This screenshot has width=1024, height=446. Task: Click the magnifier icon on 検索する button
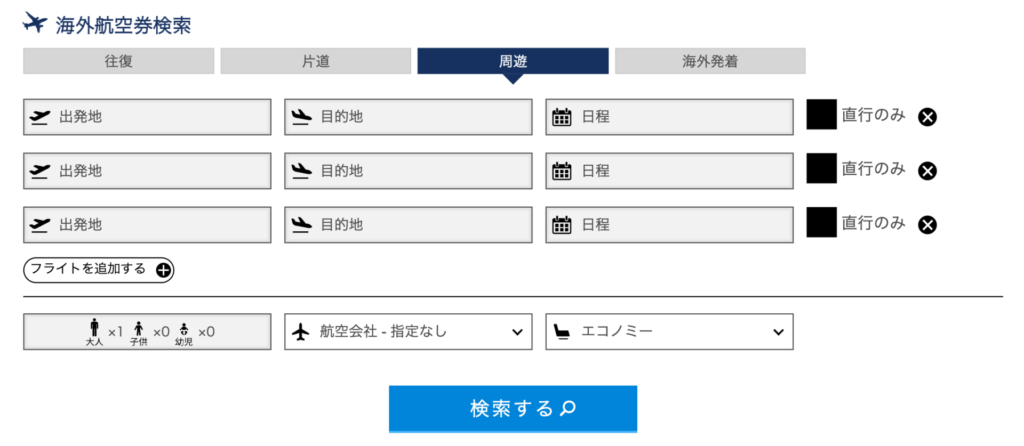pos(568,408)
